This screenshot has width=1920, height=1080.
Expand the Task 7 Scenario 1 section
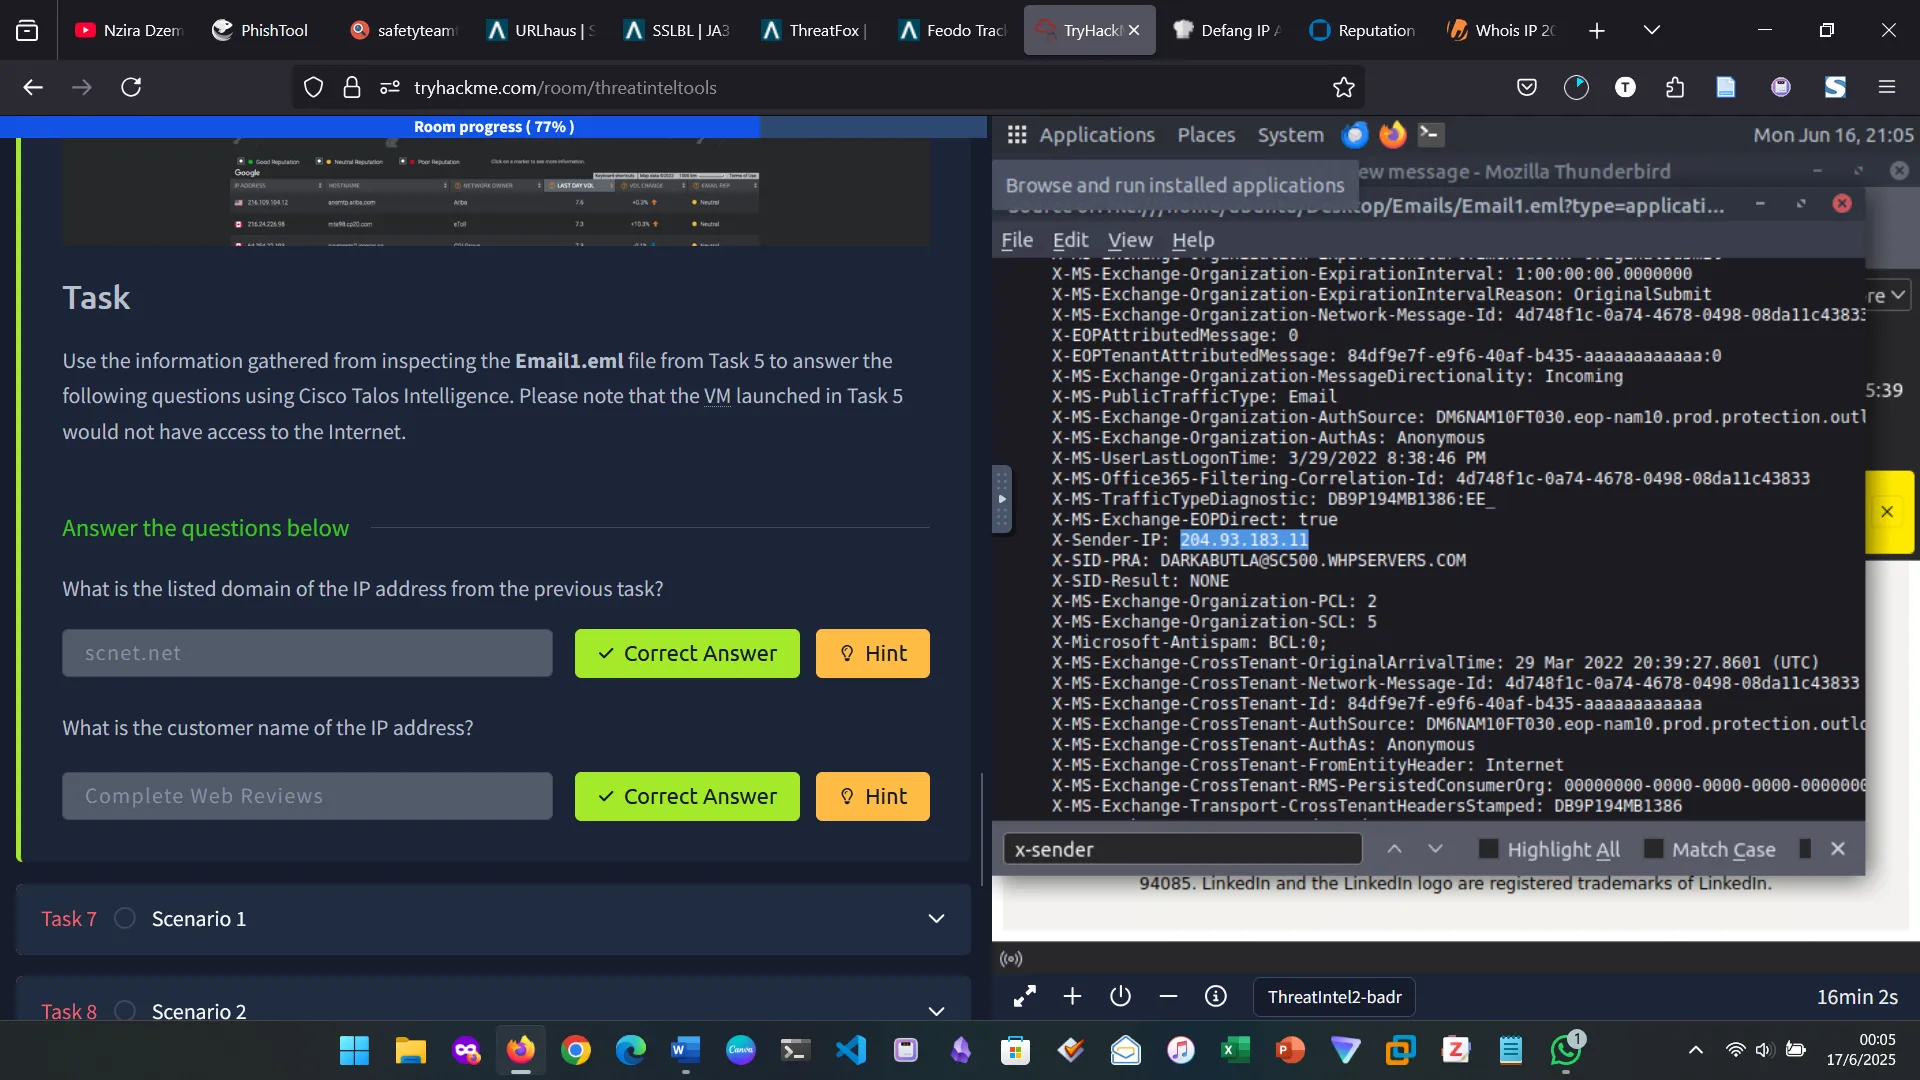[x=936, y=918]
